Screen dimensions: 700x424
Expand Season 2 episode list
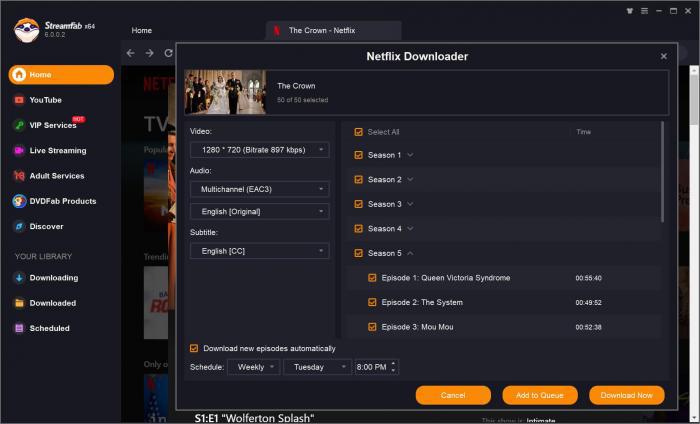pyautogui.click(x=410, y=179)
